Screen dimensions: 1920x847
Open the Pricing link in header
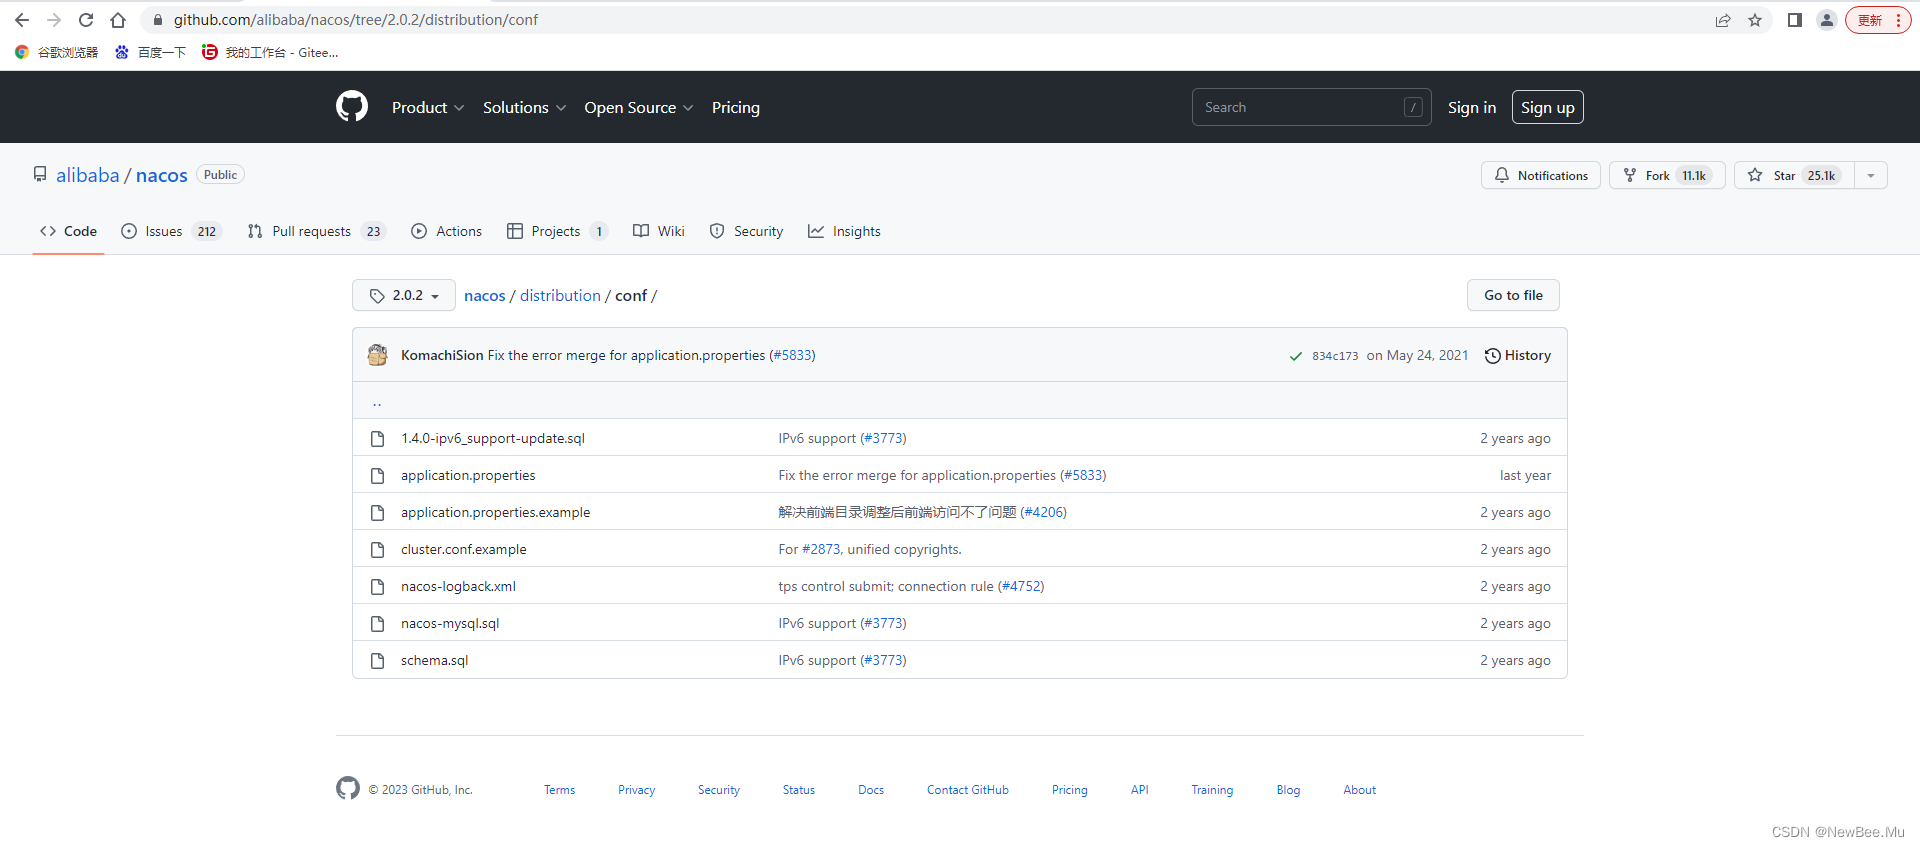point(736,107)
